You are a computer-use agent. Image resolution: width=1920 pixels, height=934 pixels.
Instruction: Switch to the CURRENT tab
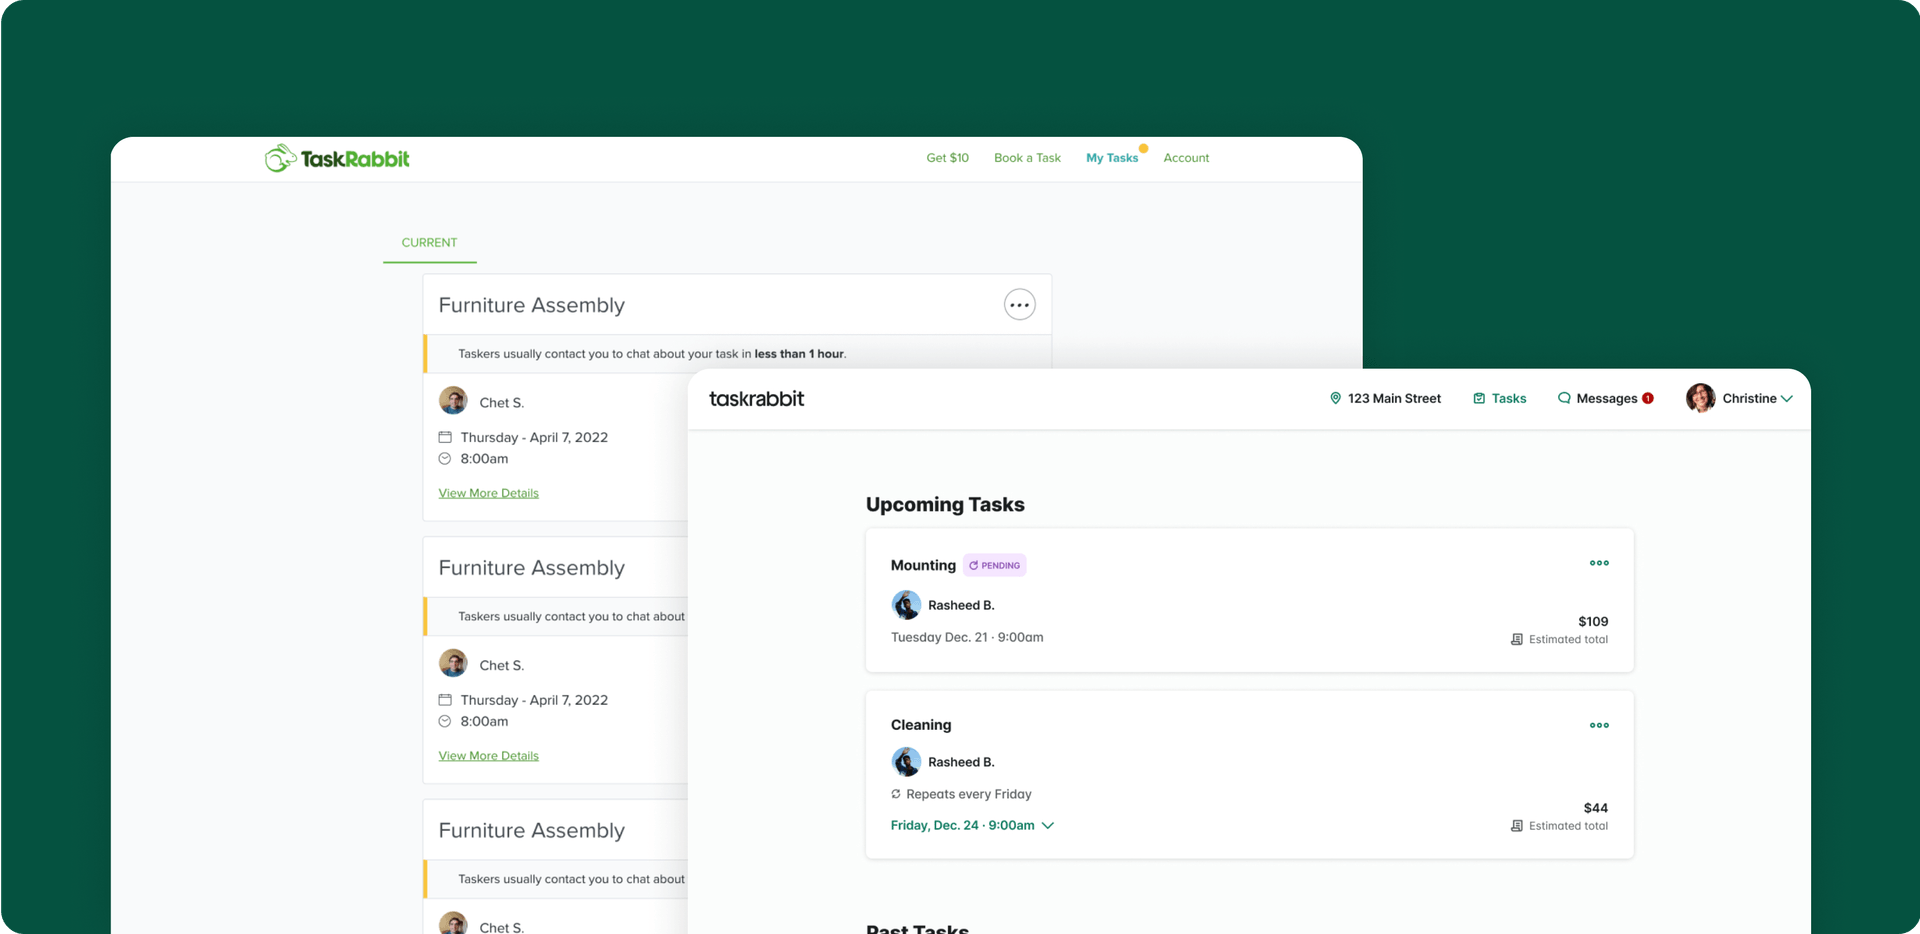pos(429,242)
